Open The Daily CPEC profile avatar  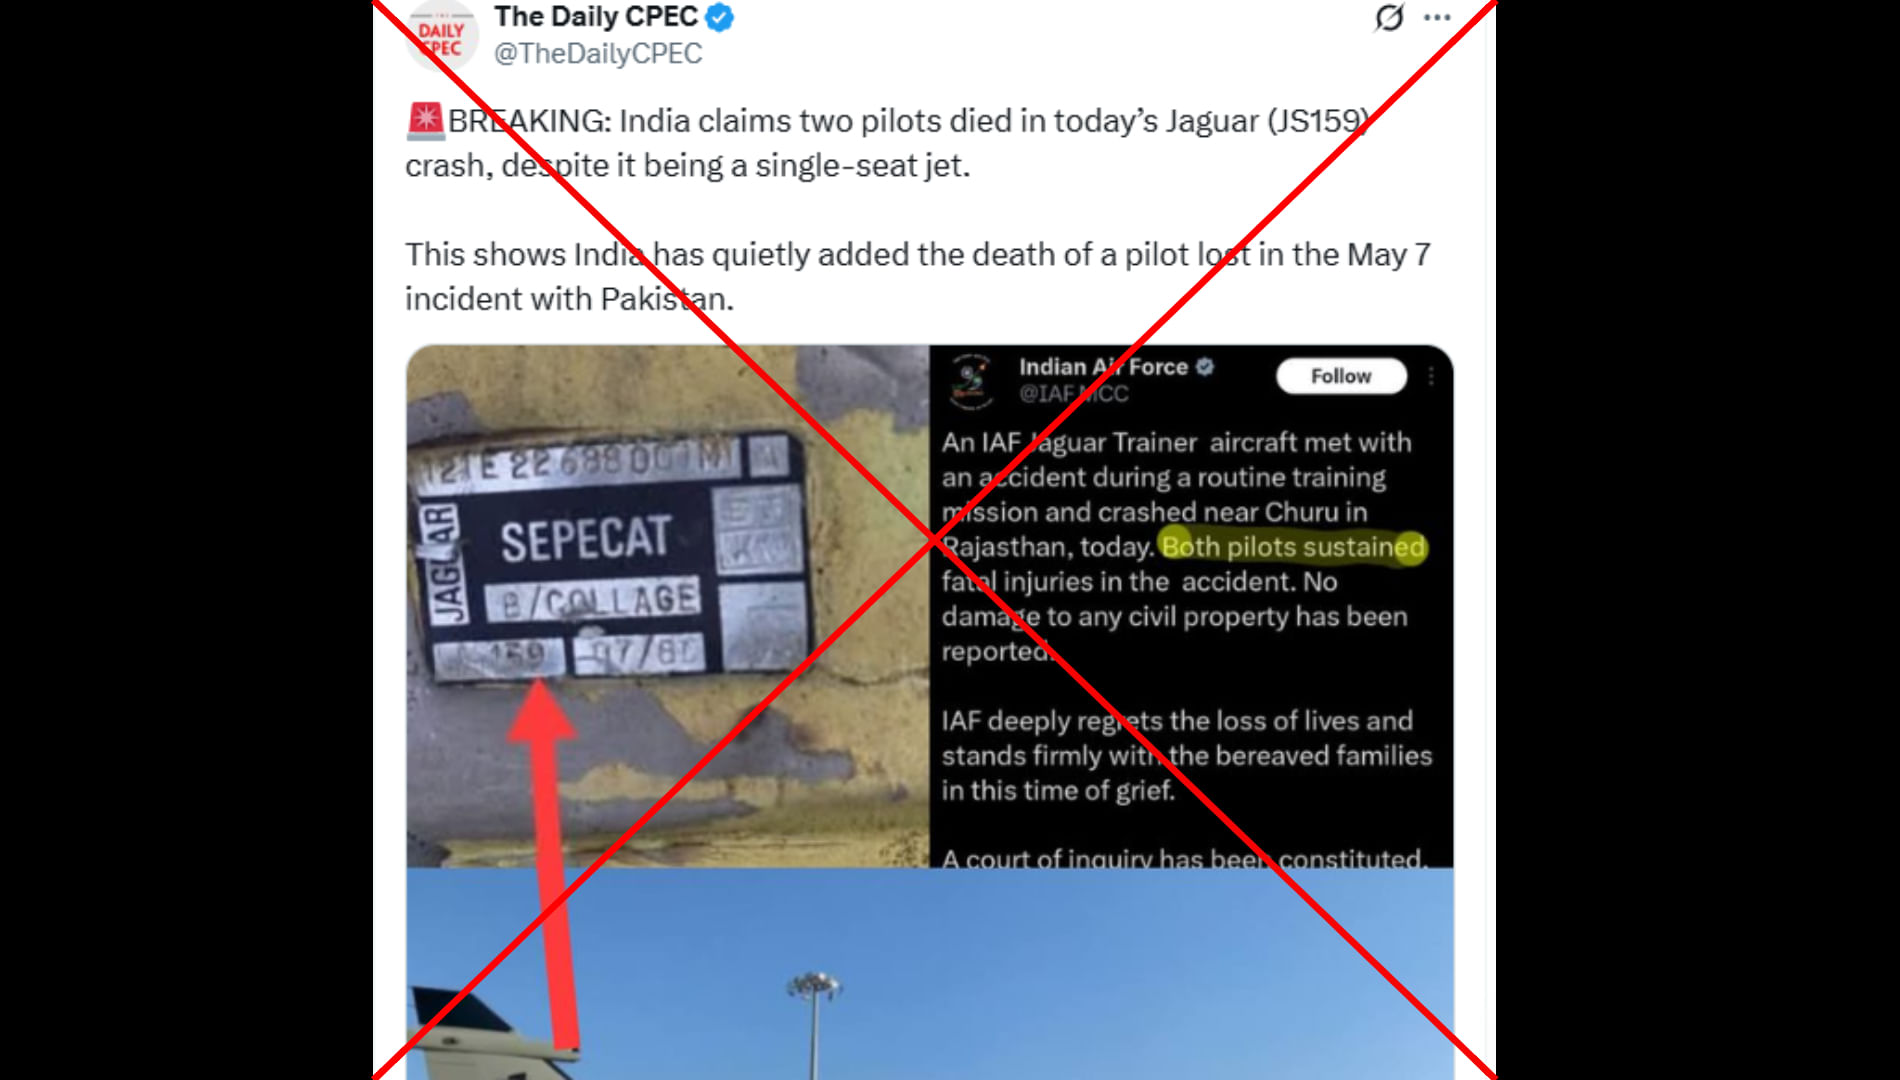pos(441,34)
